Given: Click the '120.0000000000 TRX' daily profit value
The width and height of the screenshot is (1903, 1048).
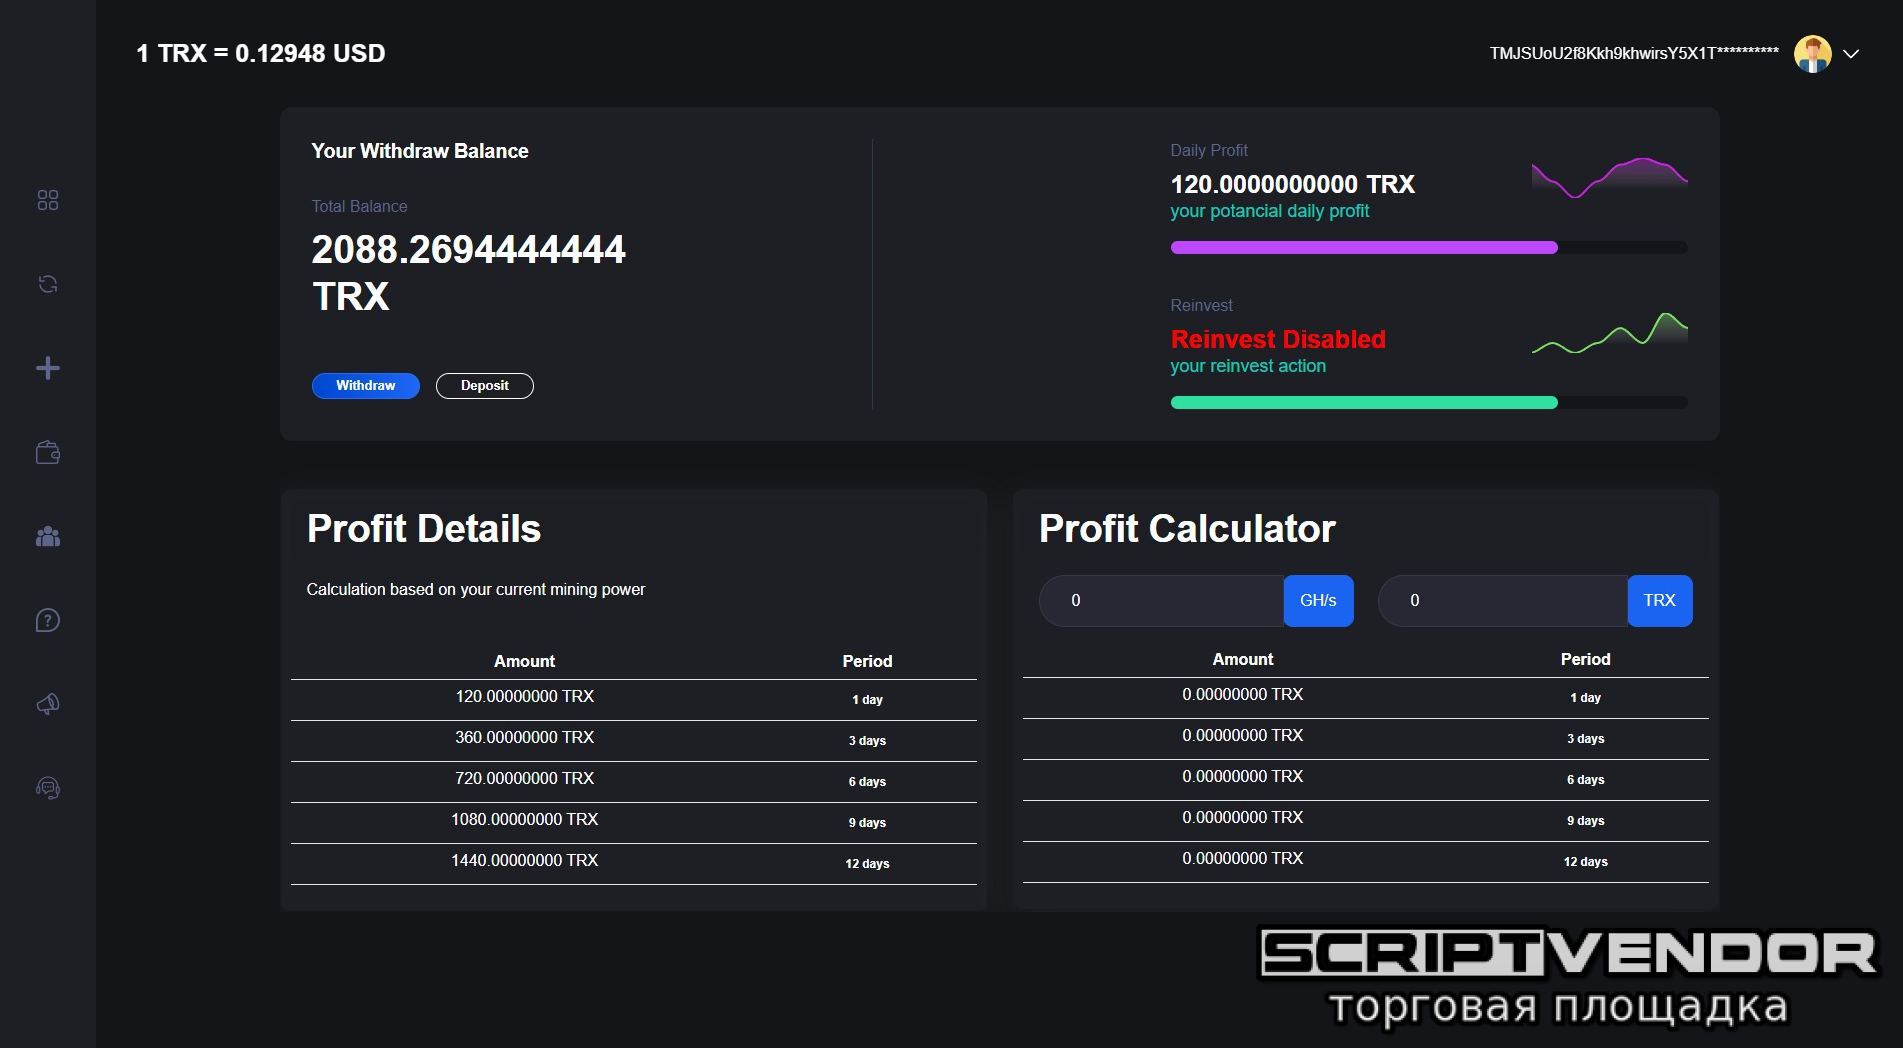Looking at the screenshot, I should pyautogui.click(x=1293, y=184).
